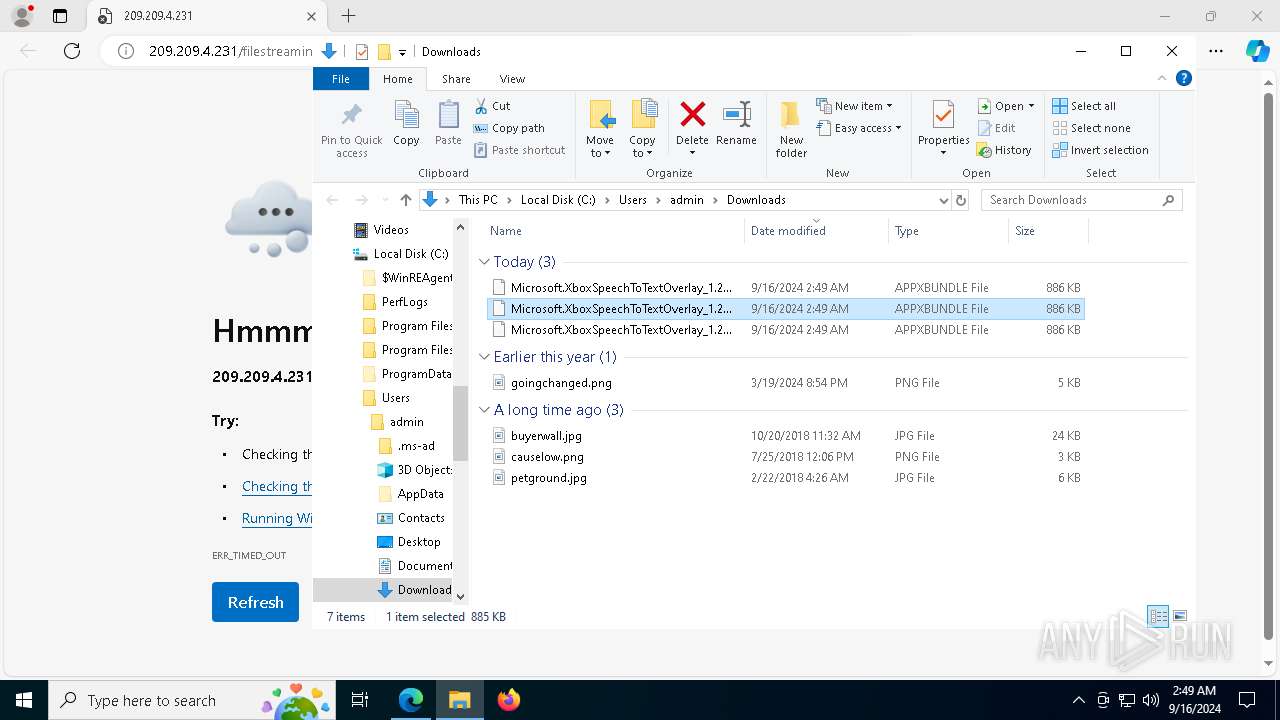Image resolution: width=1280 pixels, height=720 pixels.
Task: Open a new browser tab
Action: coord(348,16)
